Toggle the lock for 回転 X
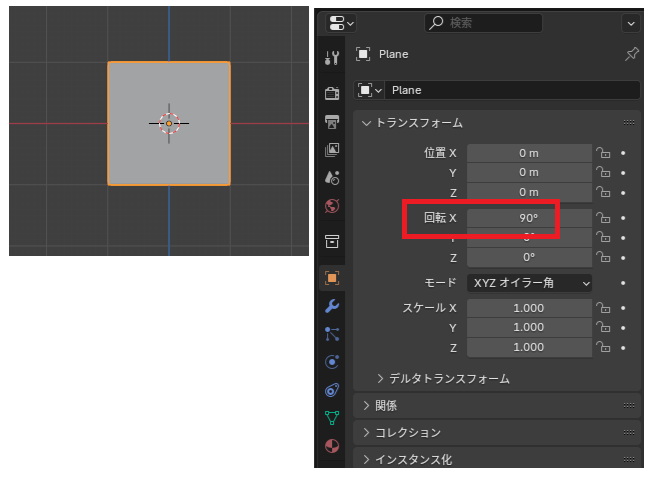The image size is (652, 479). click(603, 218)
